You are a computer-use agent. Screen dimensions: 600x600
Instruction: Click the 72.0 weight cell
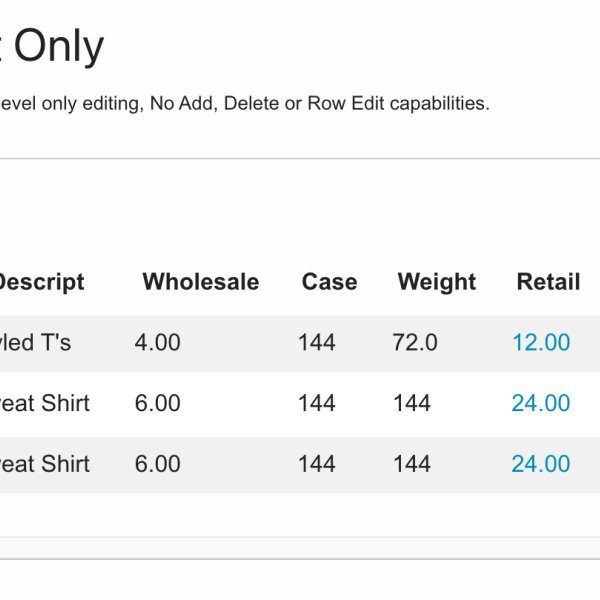click(x=415, y=343)
